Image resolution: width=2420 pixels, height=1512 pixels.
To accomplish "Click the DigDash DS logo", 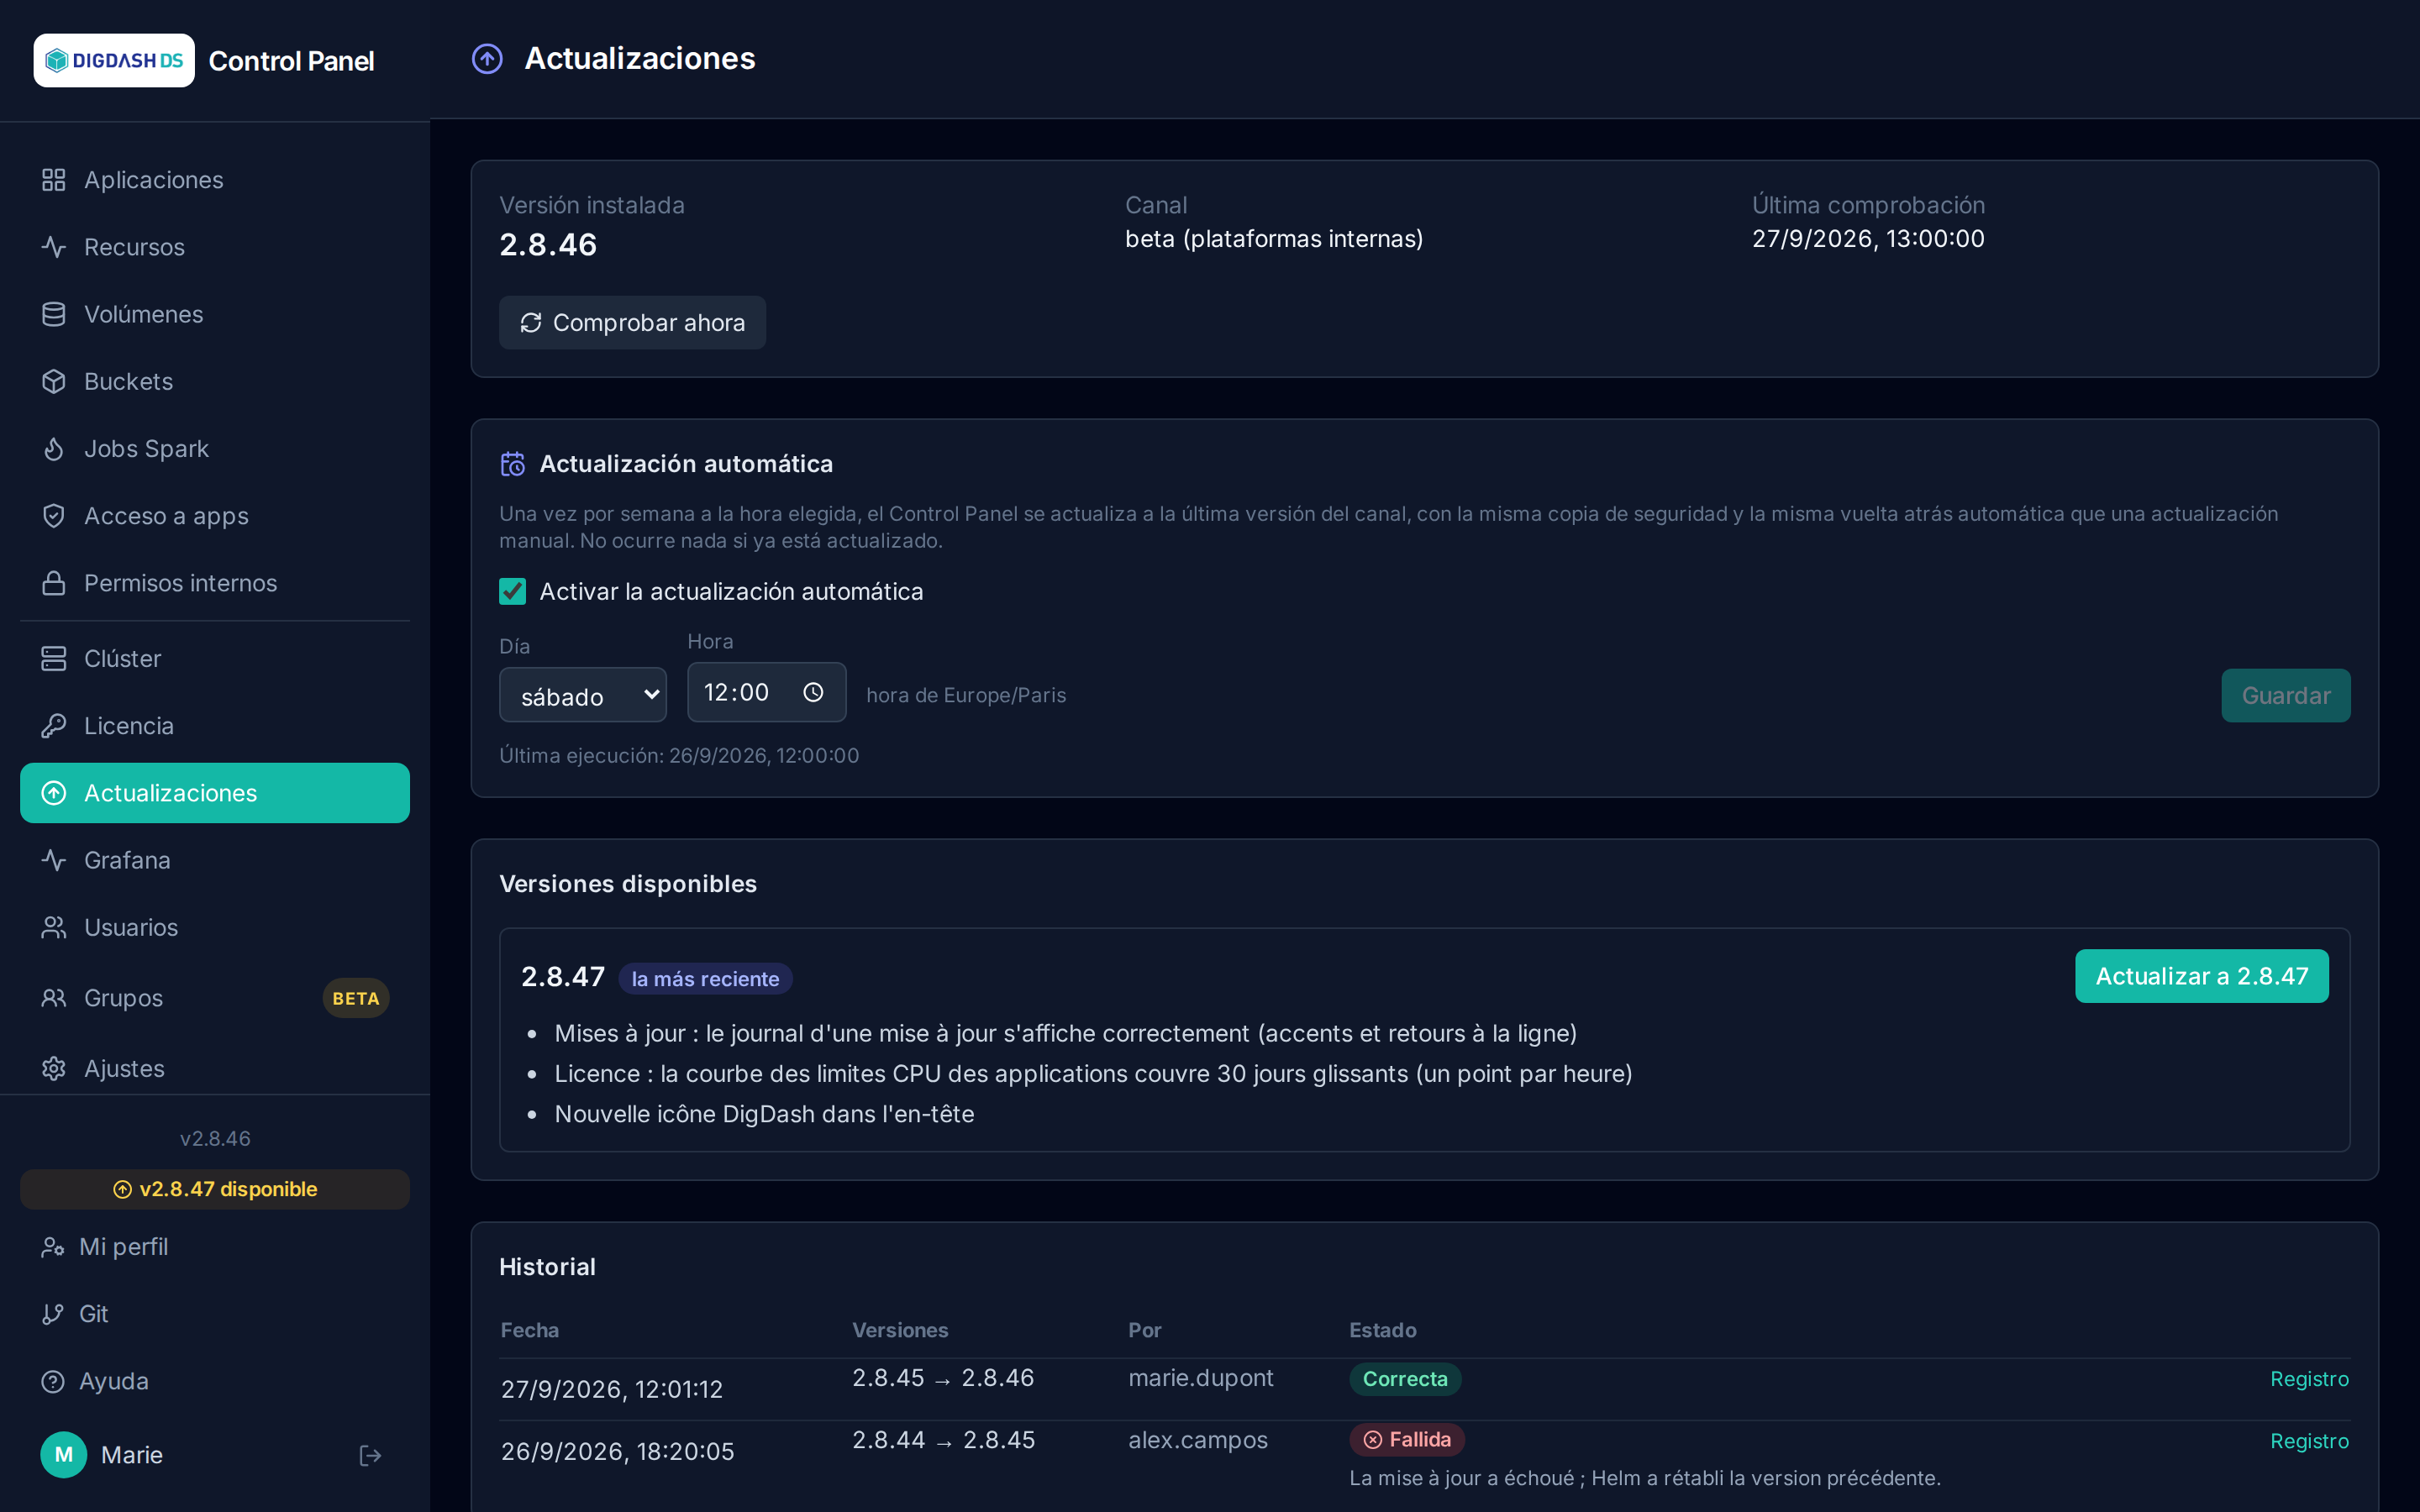I will (114, 61).
